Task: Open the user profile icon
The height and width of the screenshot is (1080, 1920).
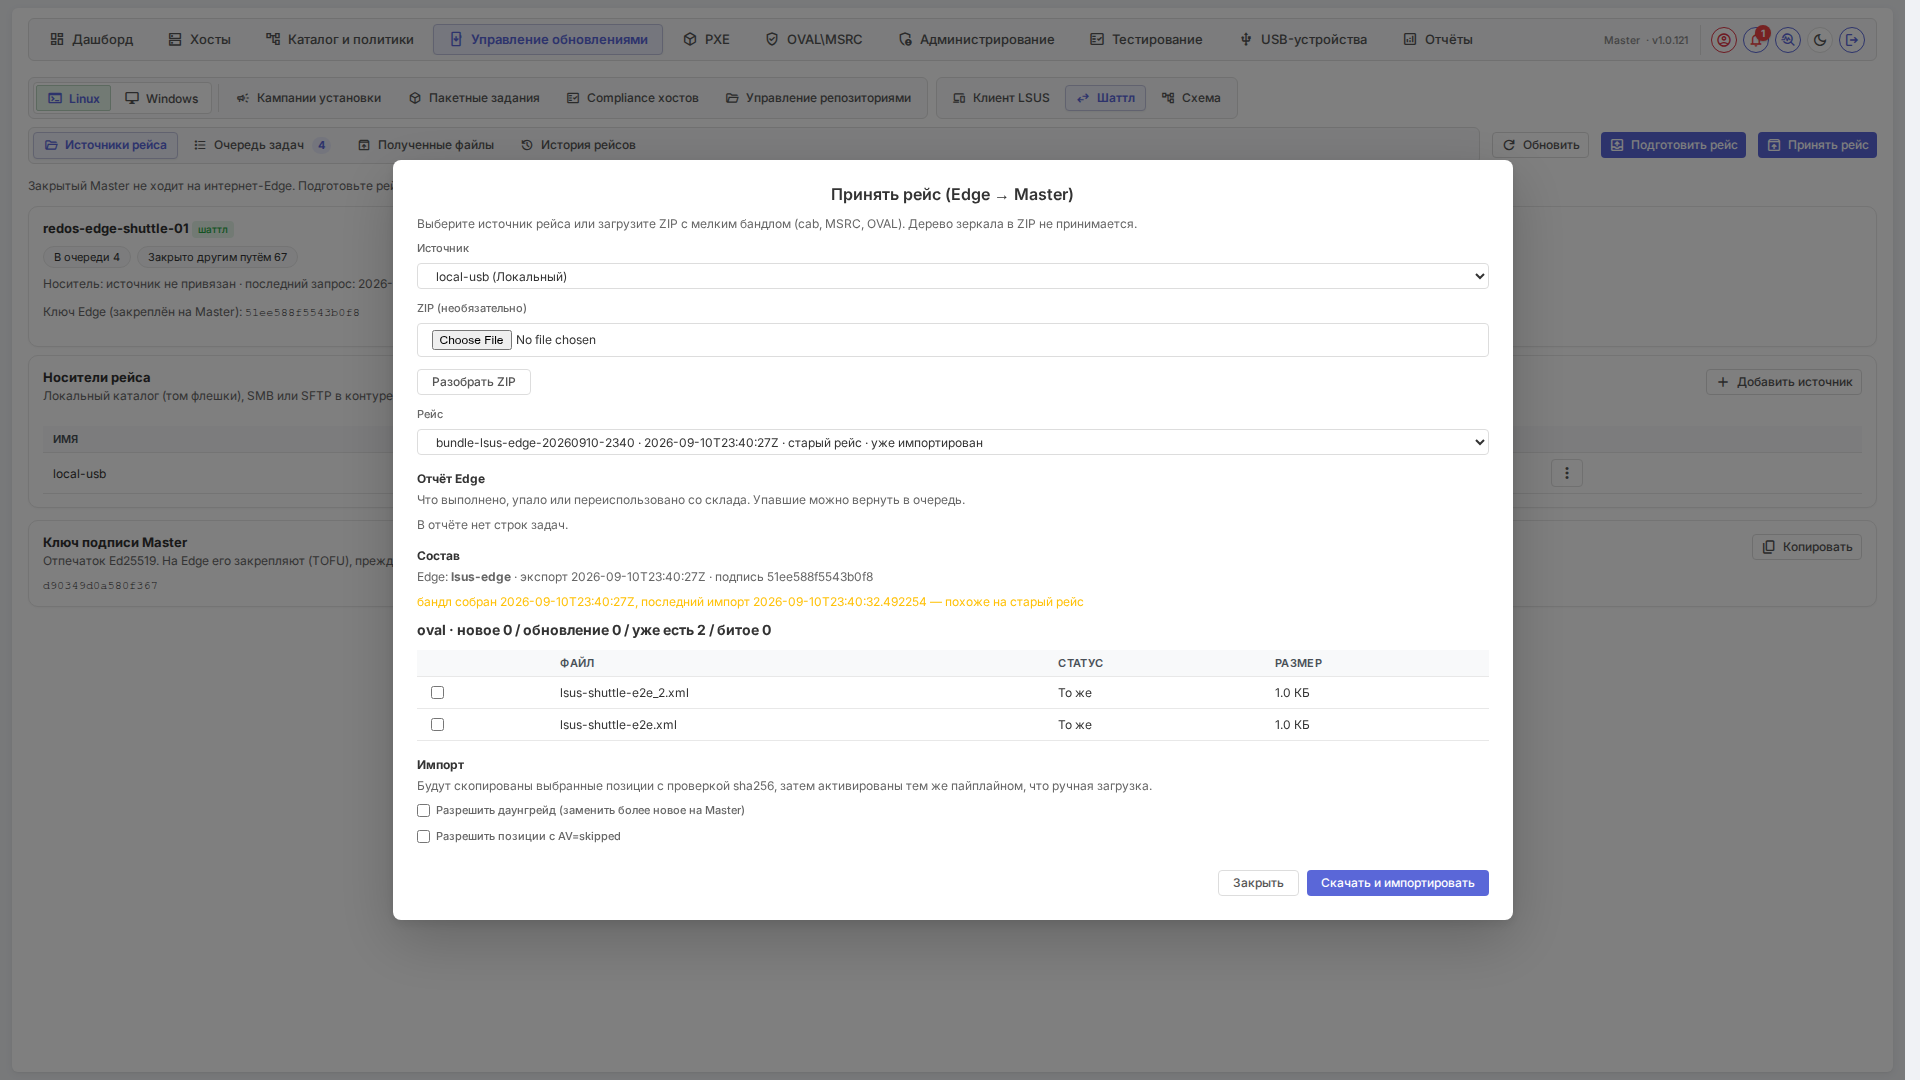Action: tap(1723, 40)
